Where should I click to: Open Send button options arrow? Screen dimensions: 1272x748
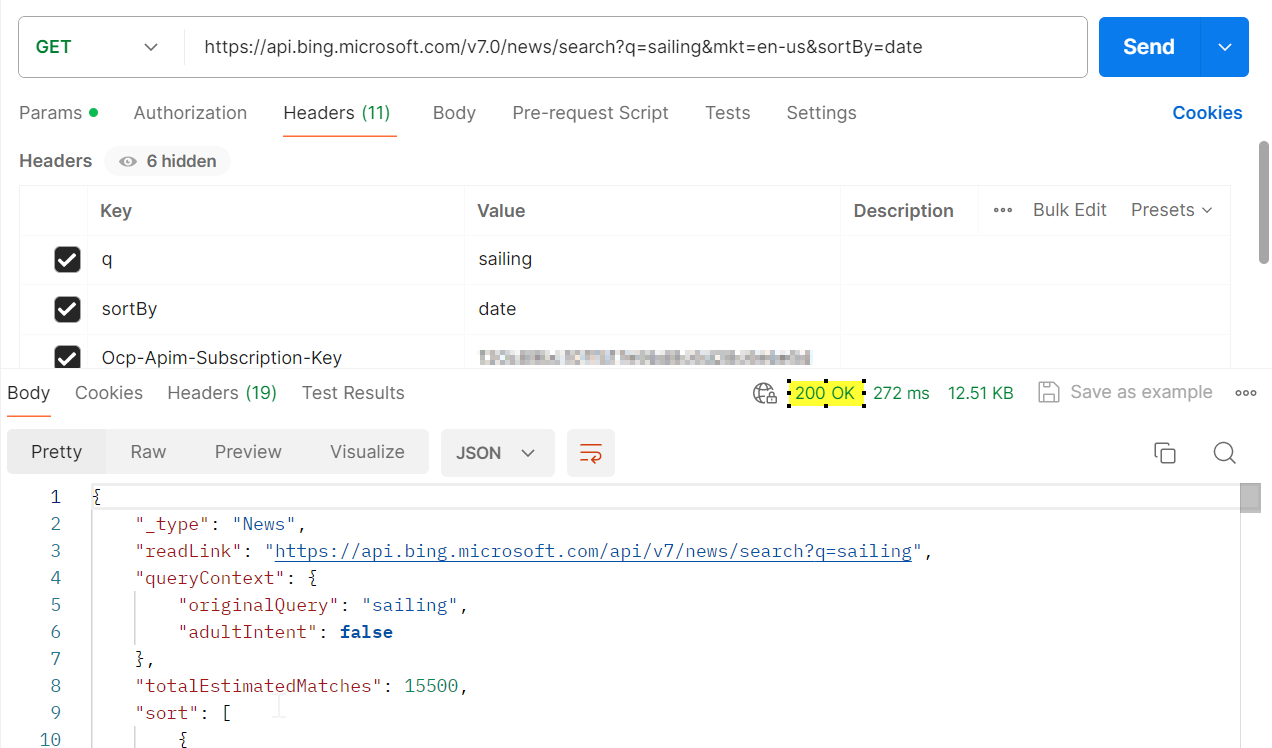tap(1225, 47)
